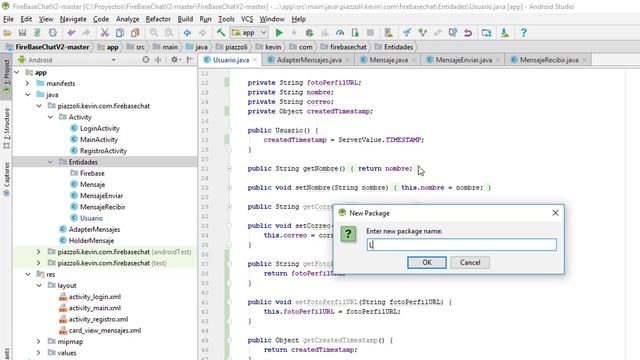Viewport: 640px width, 360px height.
Task: Expand the firebasechat (androidTest) package
Action: pos(39,252)
